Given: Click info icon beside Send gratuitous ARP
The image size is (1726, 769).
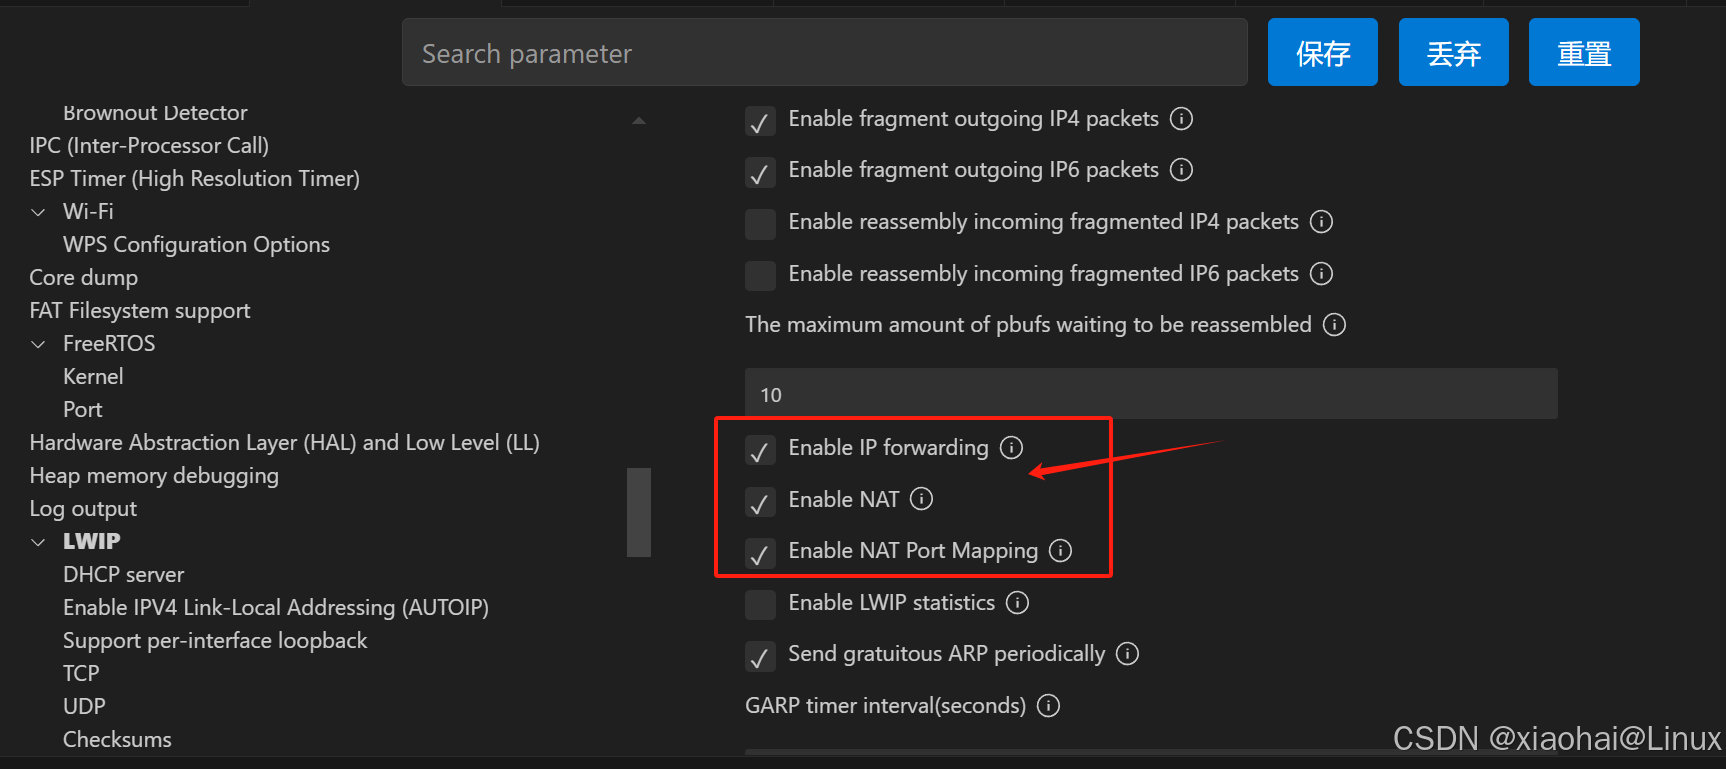Looking at the screenshot, I should click(x=1126, y=653).
